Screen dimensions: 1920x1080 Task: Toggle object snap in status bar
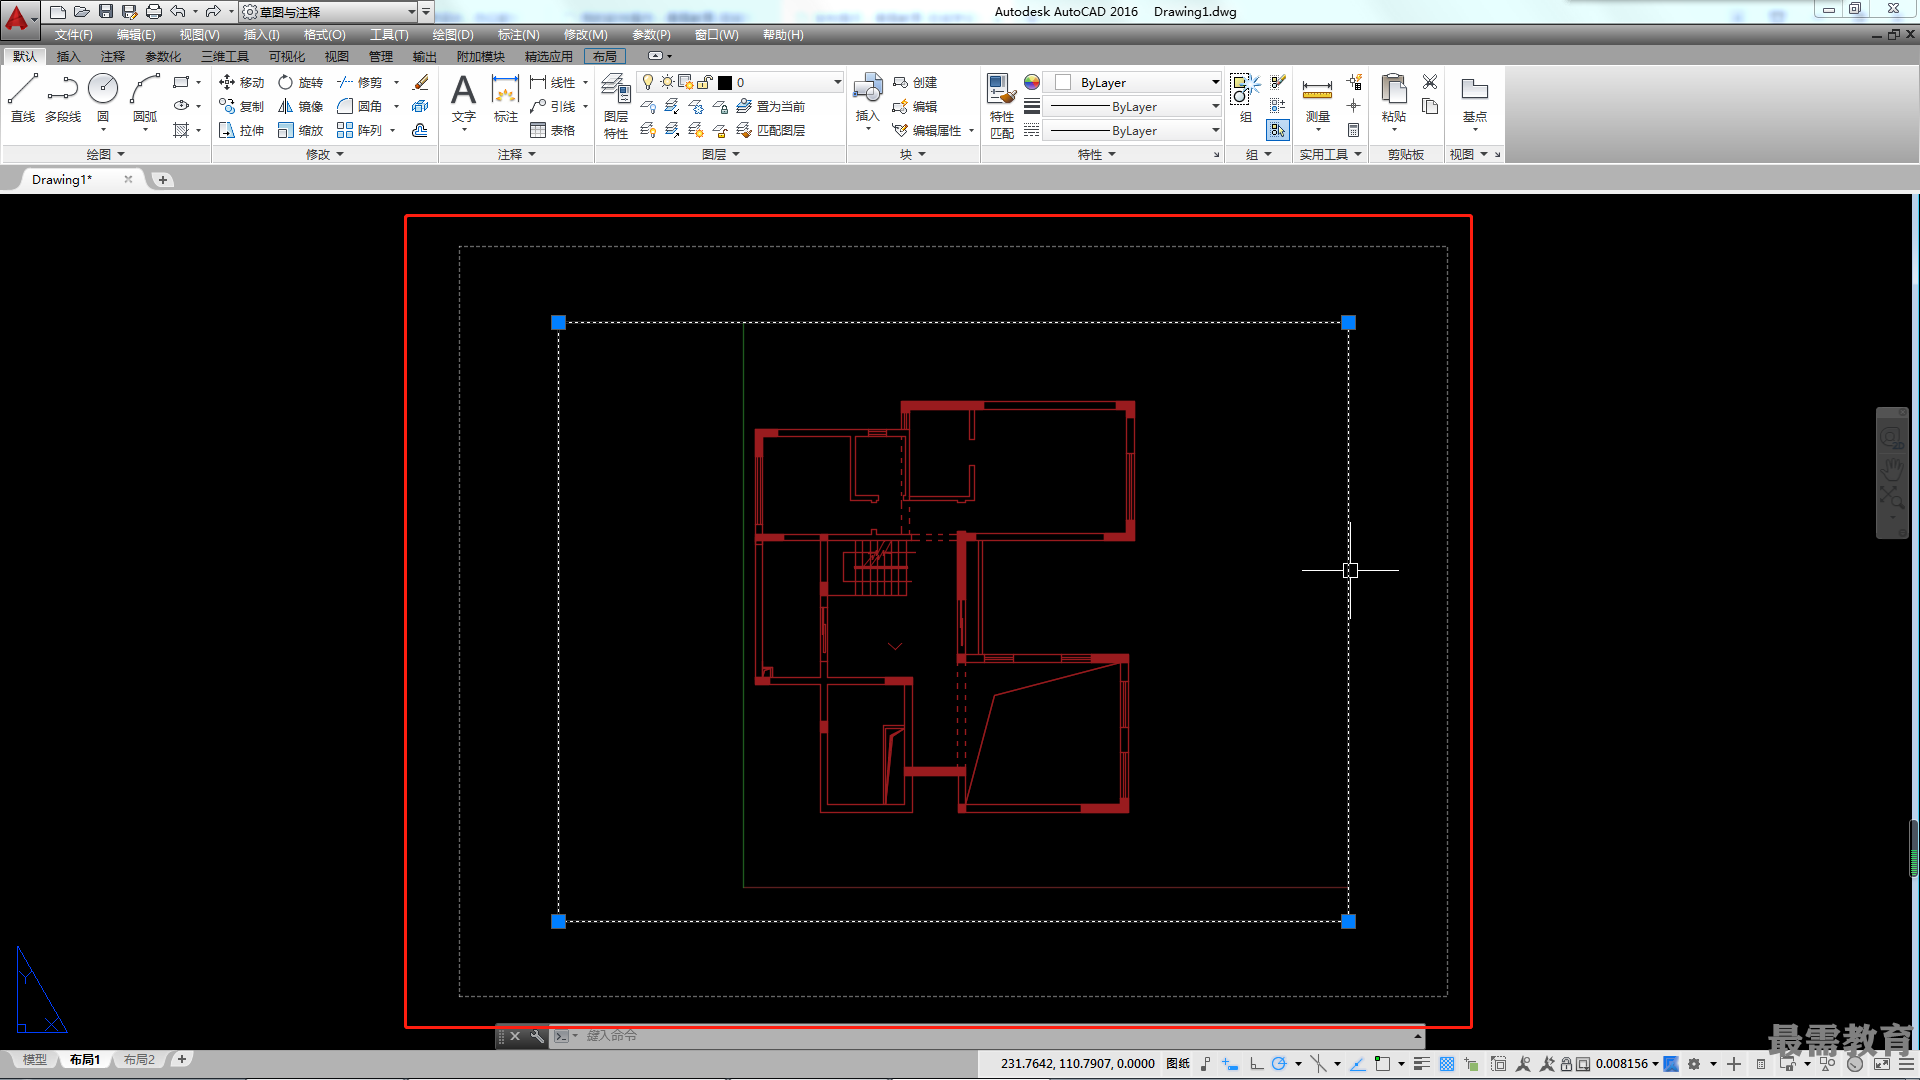(x=1382, y=1064)
